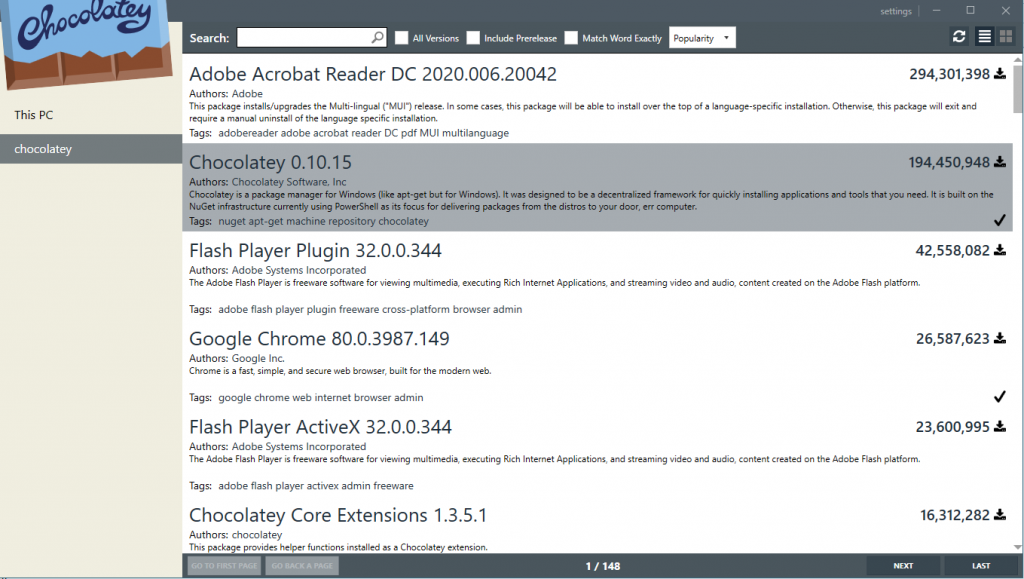Image resolution: width=1024 pixels, height=579 pixels.
Task: Minimize the Chocolatey GUI window
Action: point(936,10)
